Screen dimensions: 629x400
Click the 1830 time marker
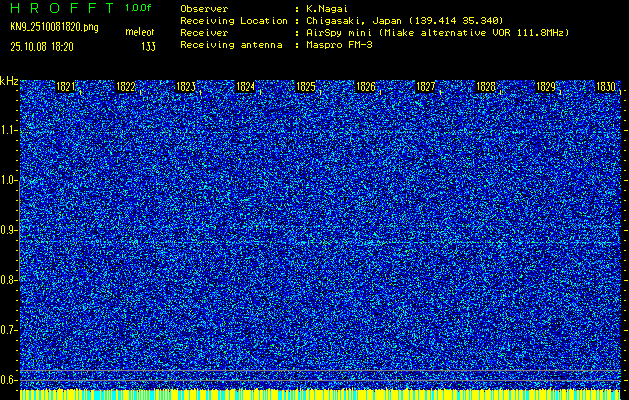(605, 88)
